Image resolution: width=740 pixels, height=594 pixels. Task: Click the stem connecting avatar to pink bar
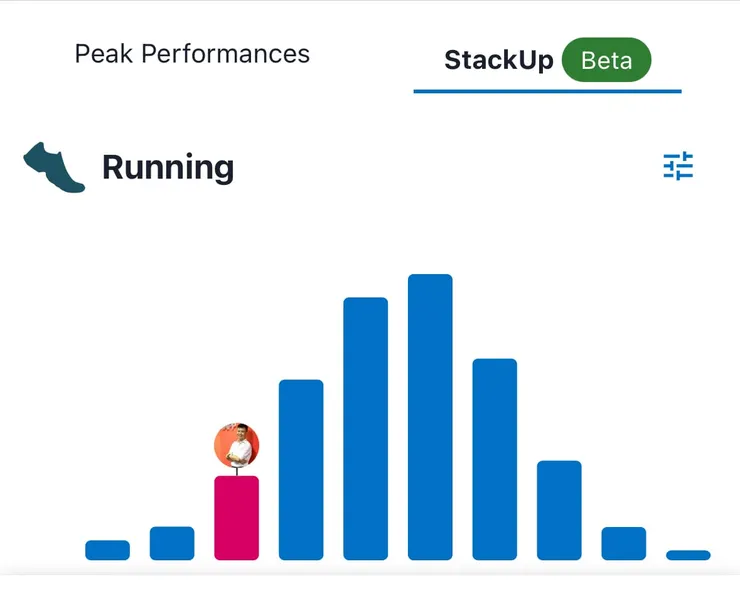pos(237,471)
